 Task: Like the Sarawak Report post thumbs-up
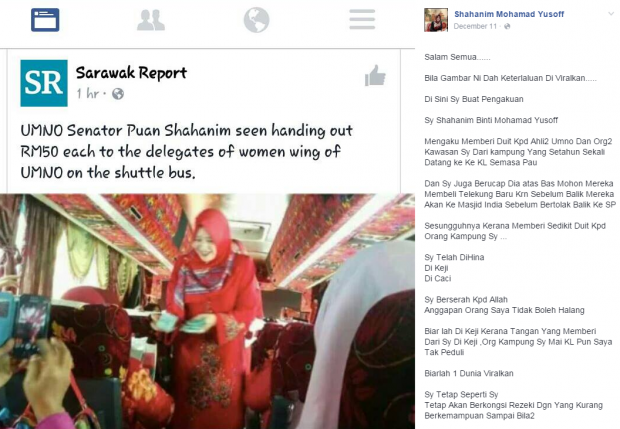(375, 76)
